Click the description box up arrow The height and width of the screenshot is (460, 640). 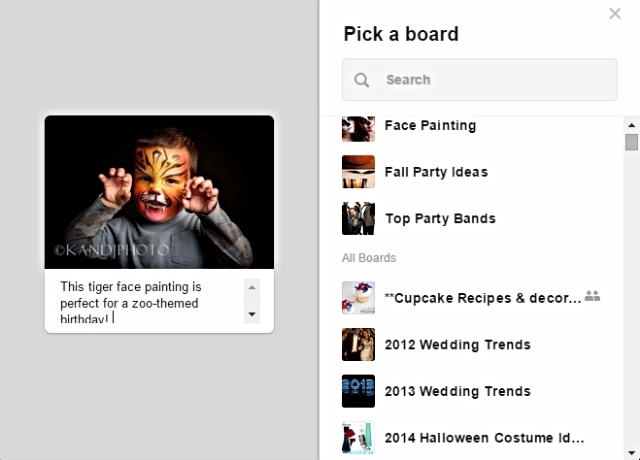(x=252, y=288)
